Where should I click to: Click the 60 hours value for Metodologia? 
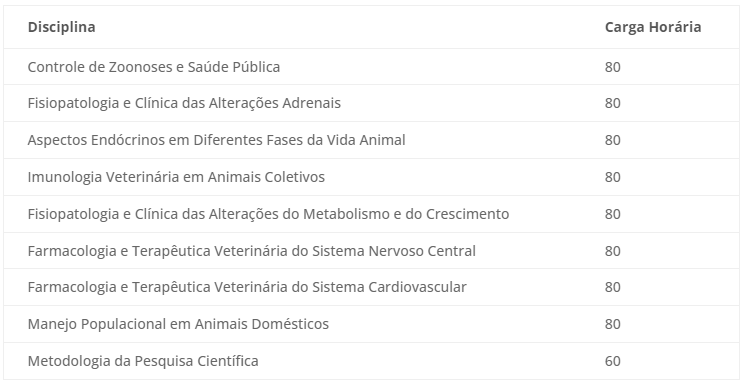point(612,361)
